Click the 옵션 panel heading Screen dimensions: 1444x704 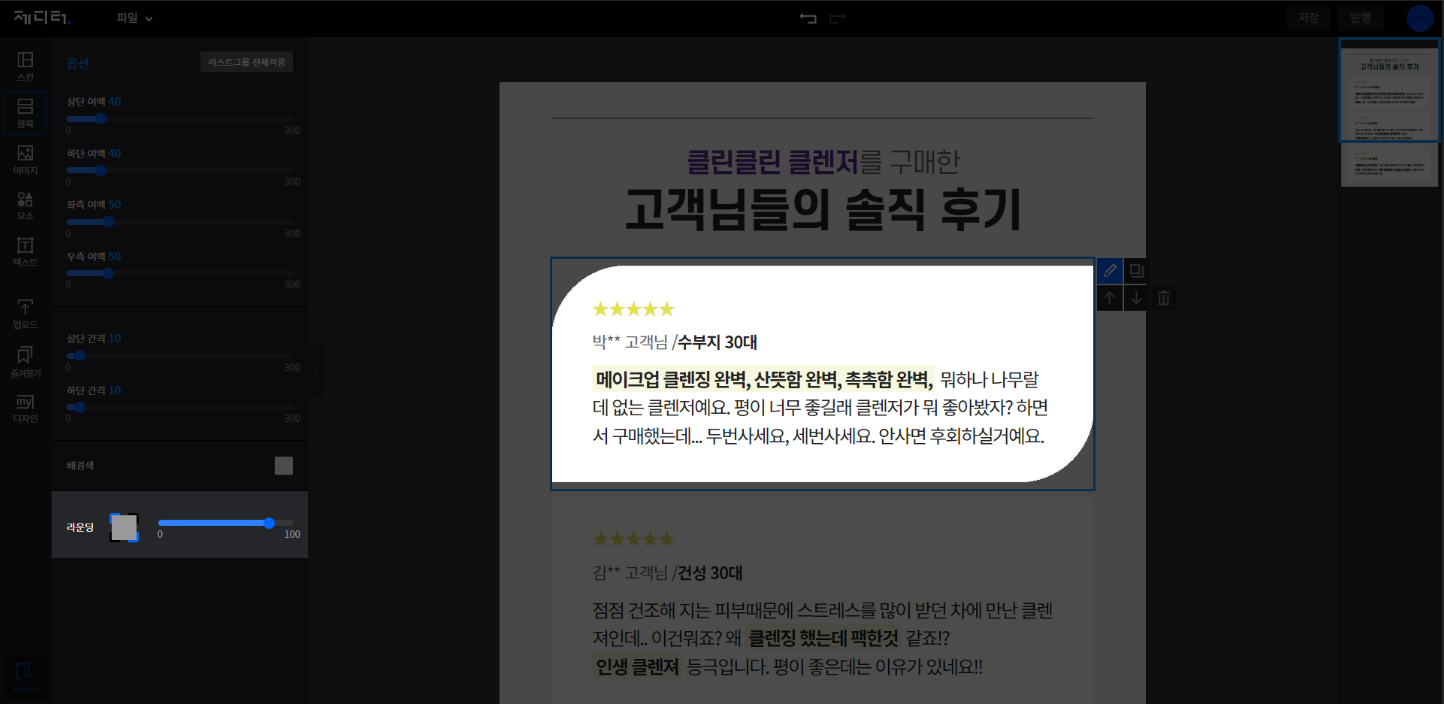click(x=78, y=63)
